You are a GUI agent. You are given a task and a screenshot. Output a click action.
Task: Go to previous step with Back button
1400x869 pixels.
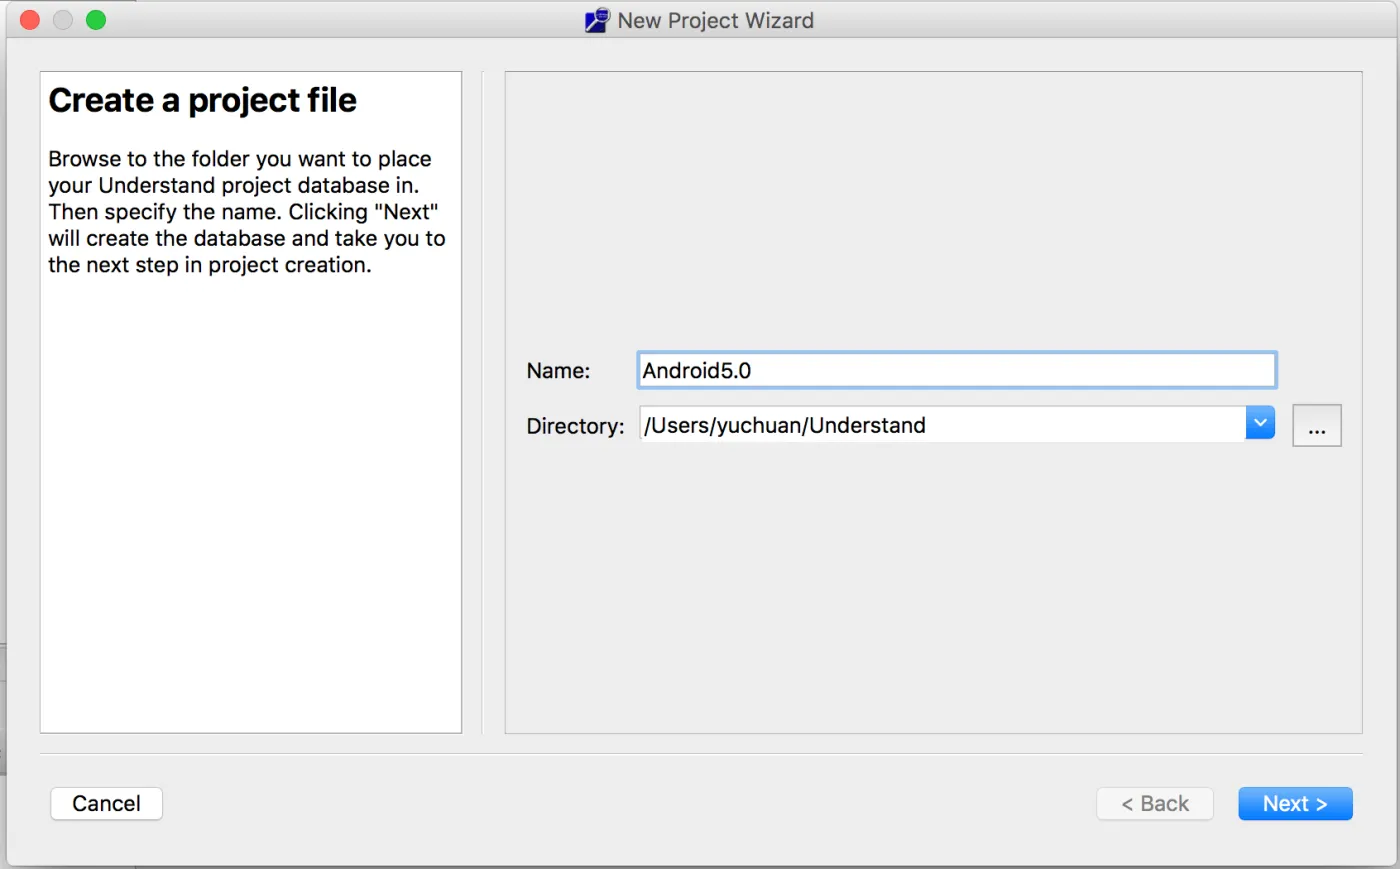click(1155, 804)
